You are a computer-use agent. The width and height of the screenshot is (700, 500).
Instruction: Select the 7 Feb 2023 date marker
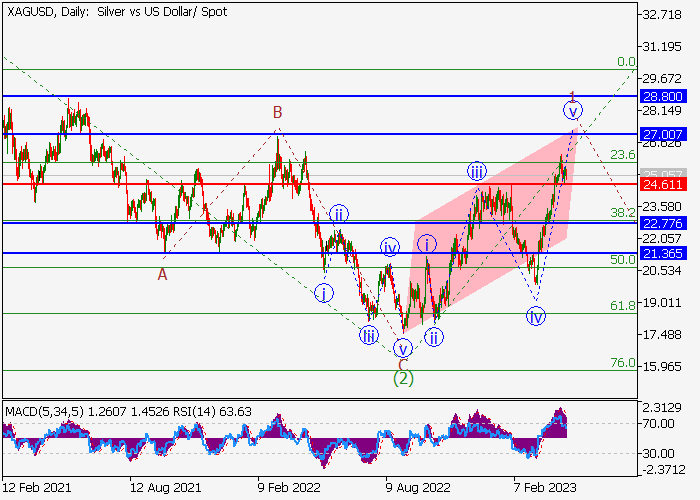[546, 490]
